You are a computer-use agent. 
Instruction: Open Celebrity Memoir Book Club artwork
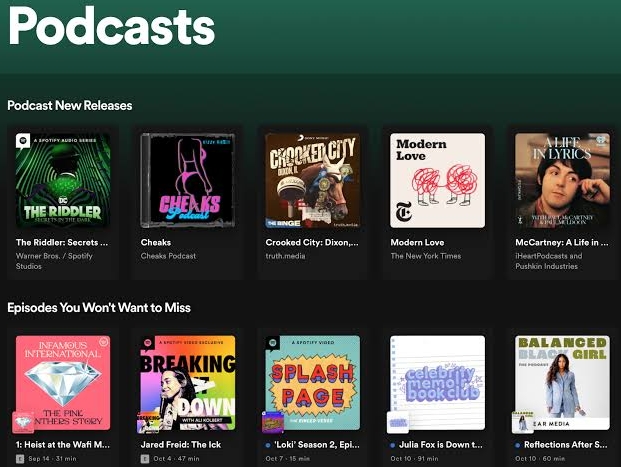[437, 383]
